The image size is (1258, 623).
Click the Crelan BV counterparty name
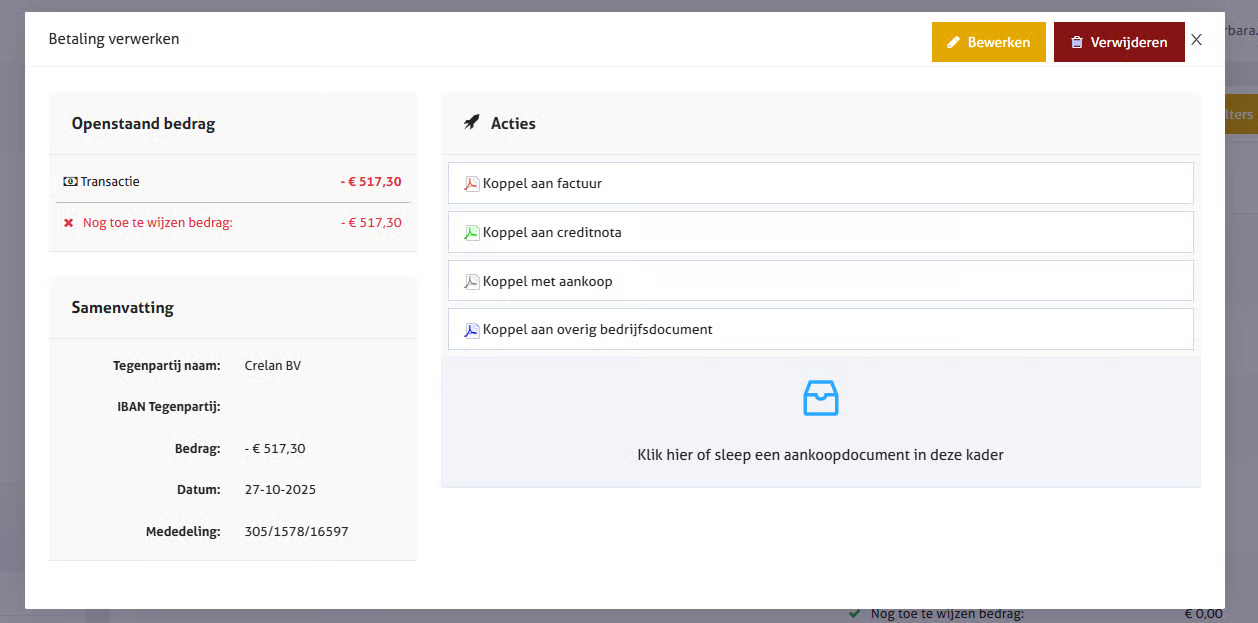point(272,366)
